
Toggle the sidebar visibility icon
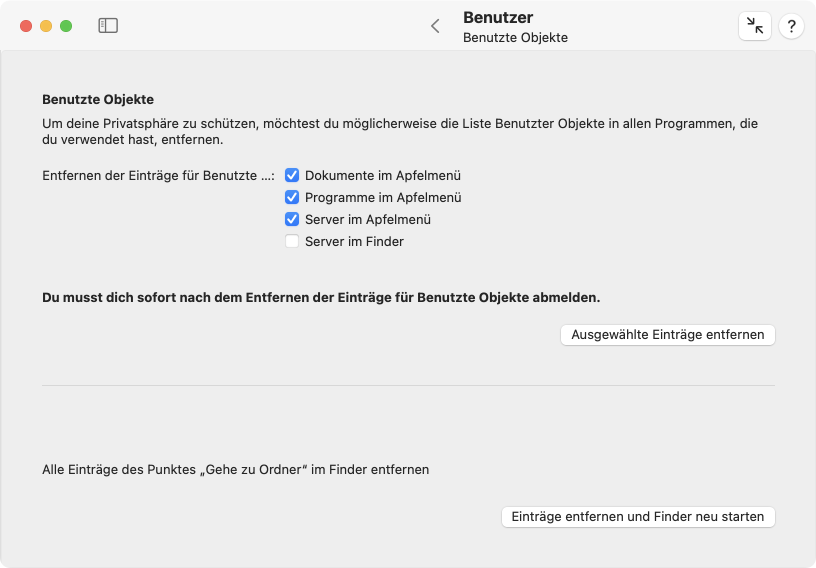click(108, 26)
